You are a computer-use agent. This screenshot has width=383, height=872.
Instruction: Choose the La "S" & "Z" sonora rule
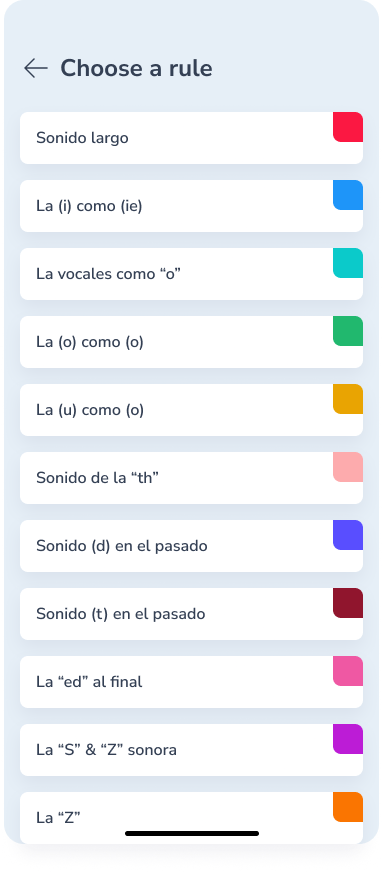[191, 750]
